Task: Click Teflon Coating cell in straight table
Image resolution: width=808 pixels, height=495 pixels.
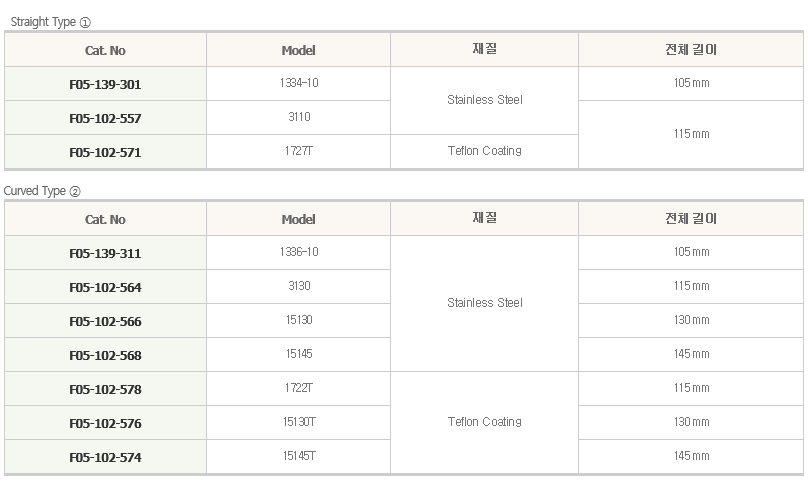Action: pos(484,151)
